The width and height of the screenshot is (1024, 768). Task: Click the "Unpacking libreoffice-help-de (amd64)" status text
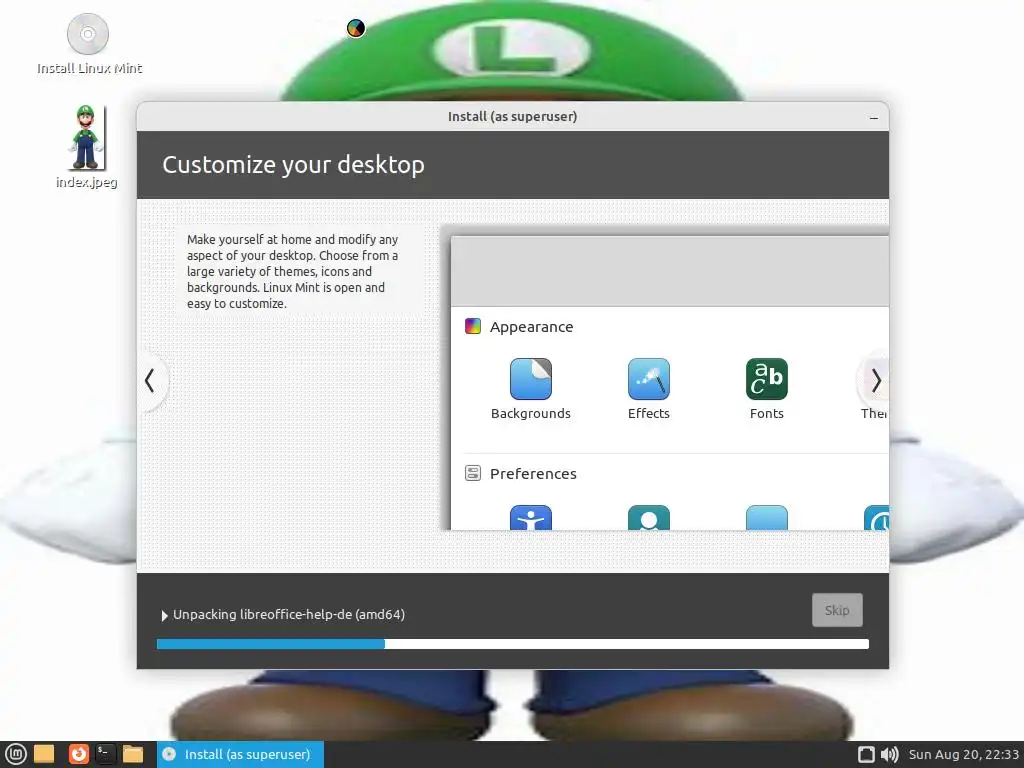[289, 615]
